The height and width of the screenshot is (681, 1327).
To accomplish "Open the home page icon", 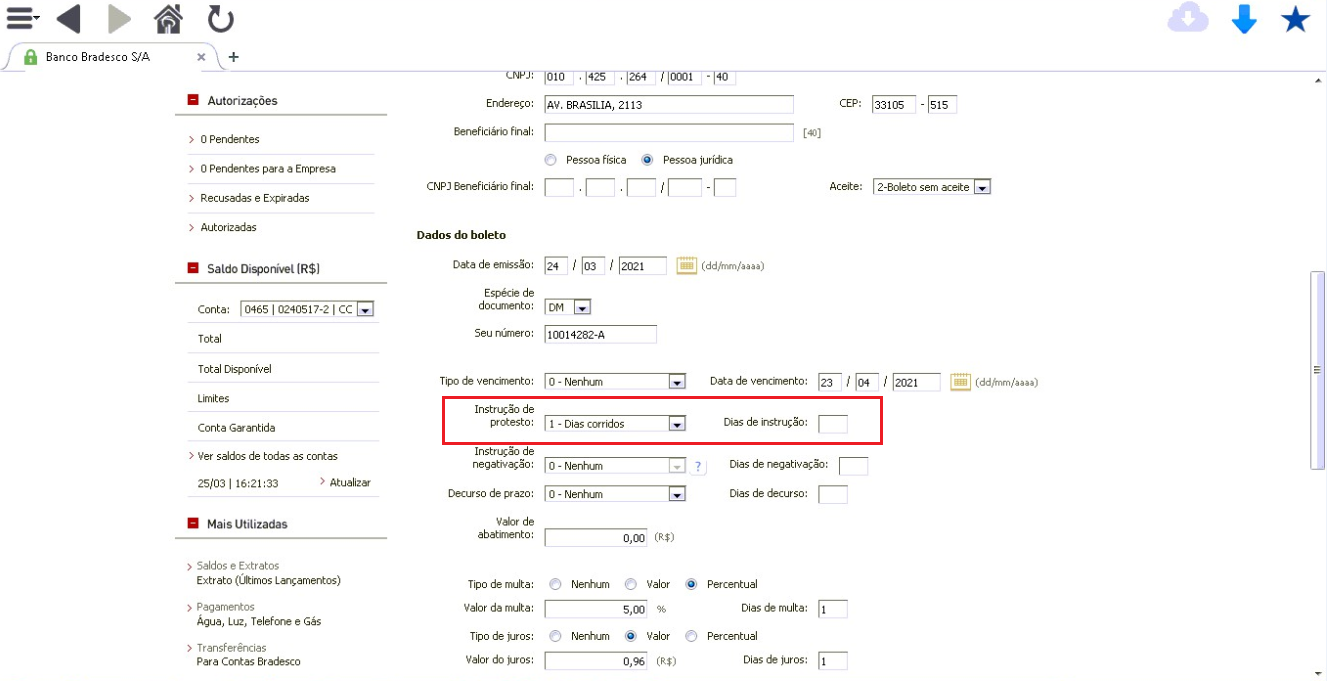I will coord(168,18).
